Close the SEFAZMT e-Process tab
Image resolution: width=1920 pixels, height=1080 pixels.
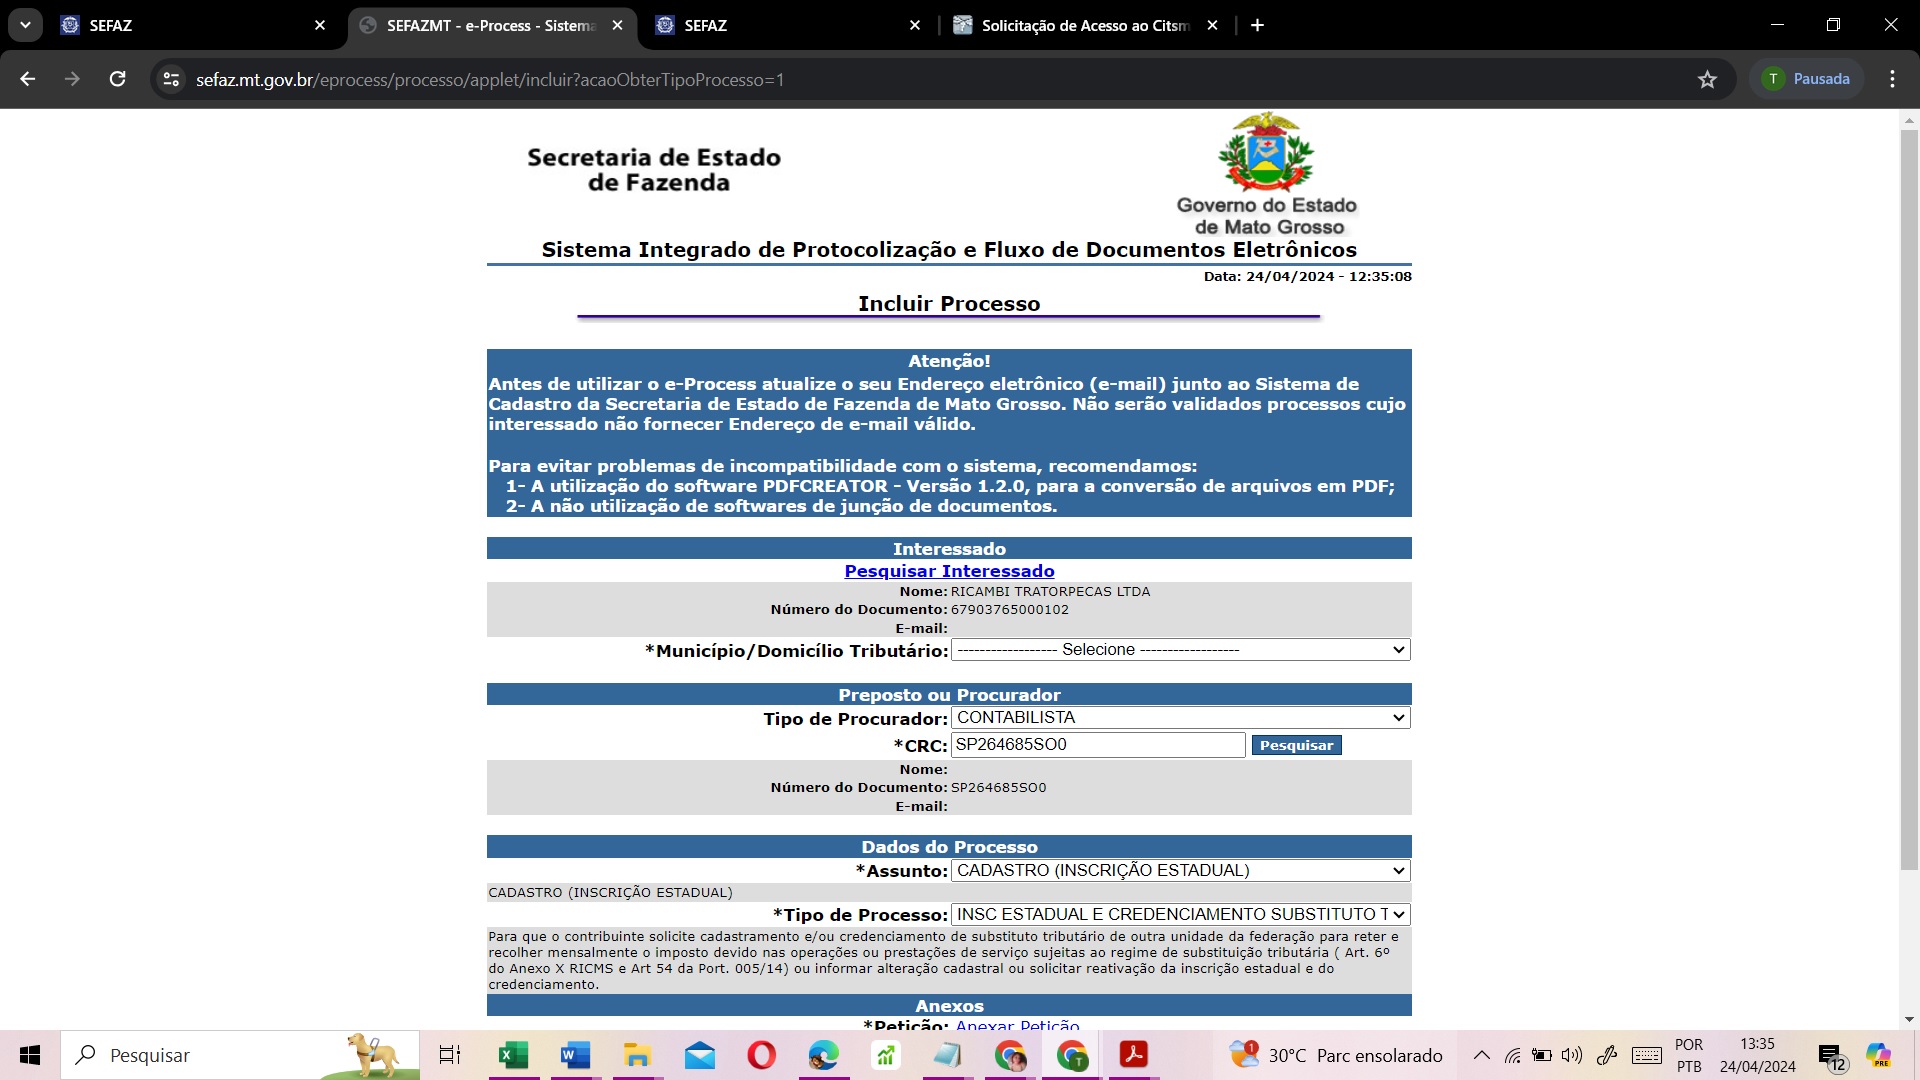click(x=617, y=25)
